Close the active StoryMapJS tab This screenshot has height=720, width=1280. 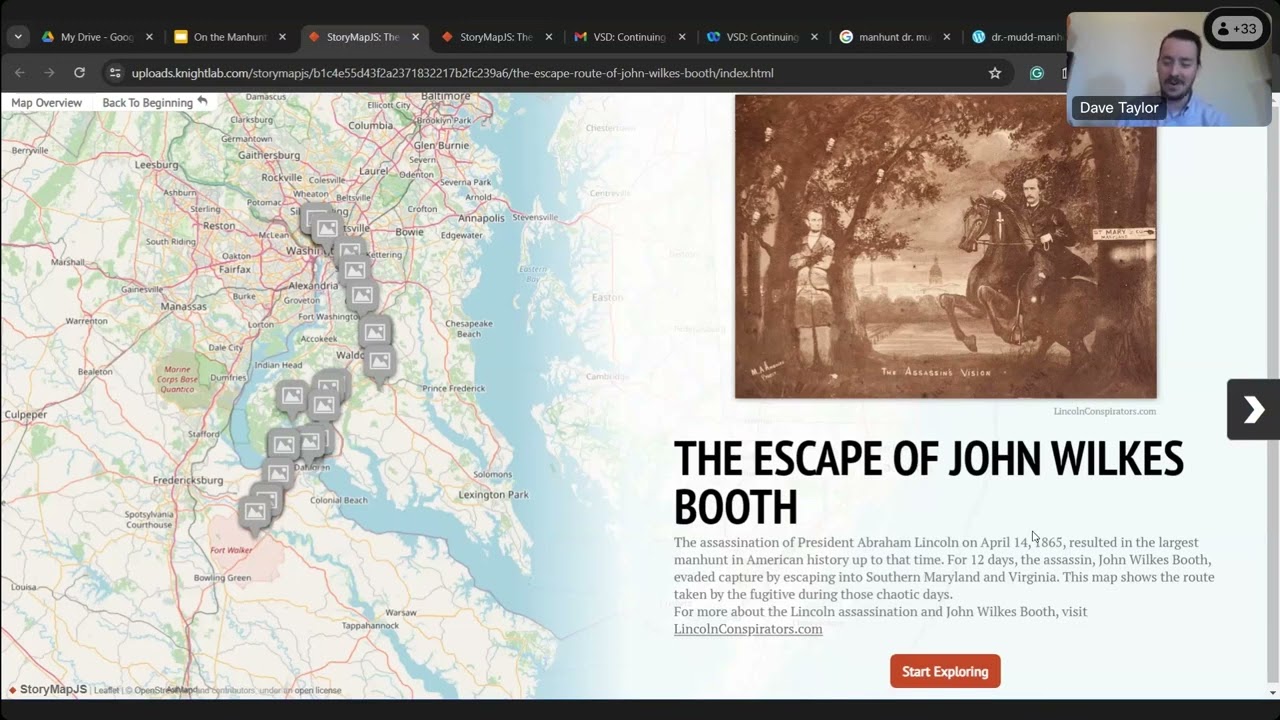pos(415,37)
